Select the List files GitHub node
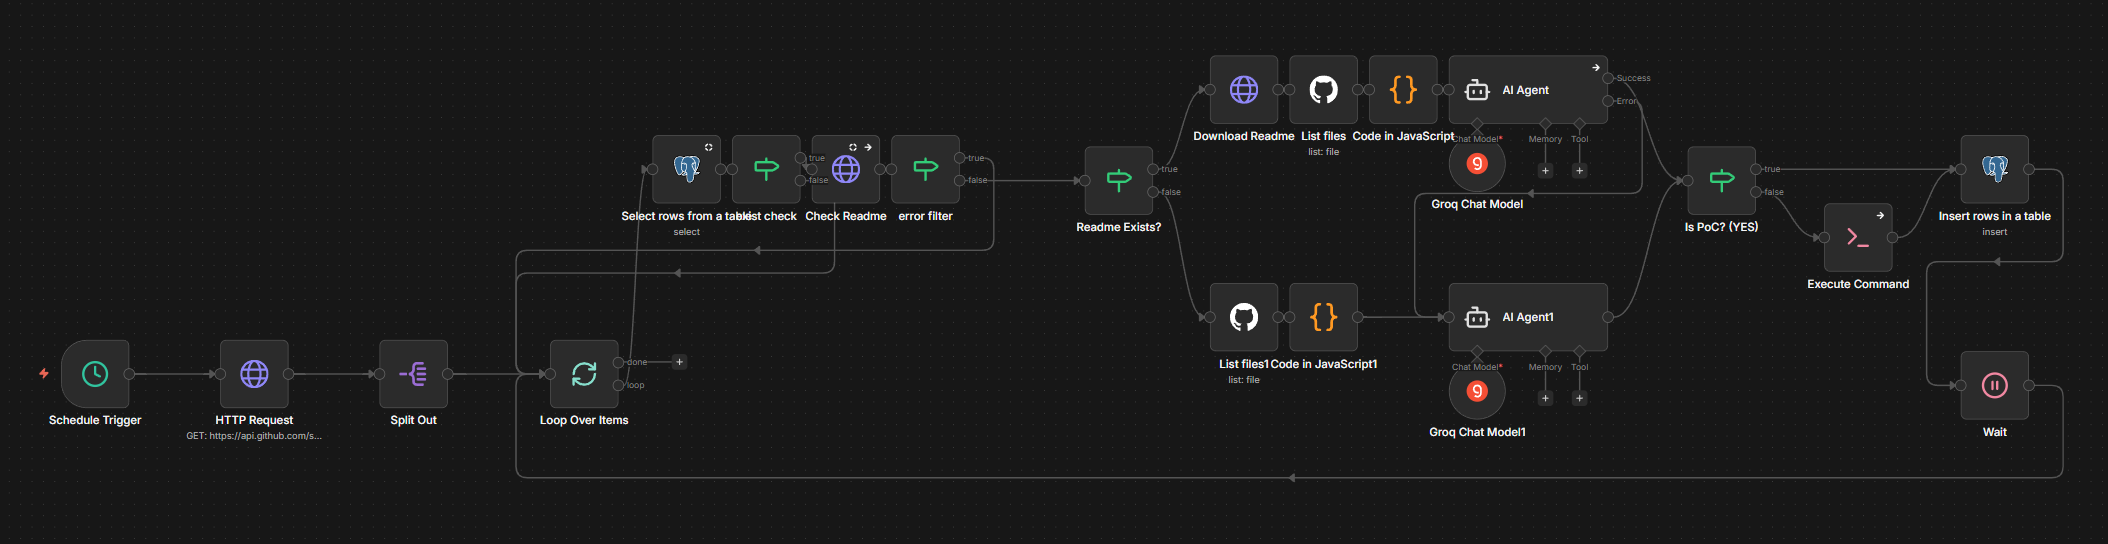2108x544 pixels. [1323, 90]
